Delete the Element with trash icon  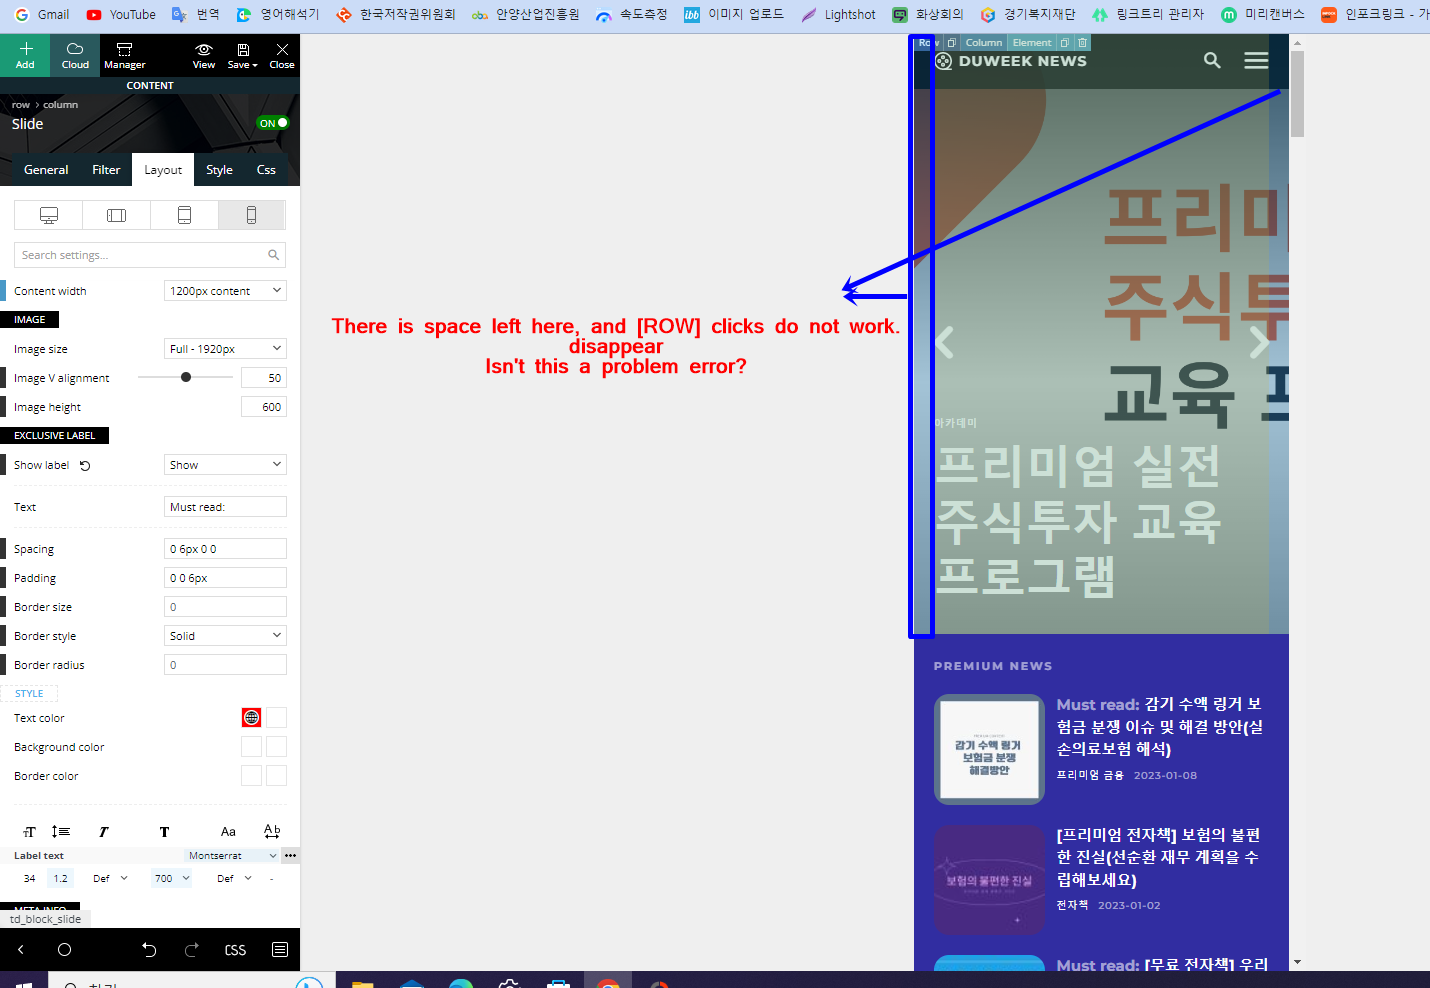click(1082, 43)
